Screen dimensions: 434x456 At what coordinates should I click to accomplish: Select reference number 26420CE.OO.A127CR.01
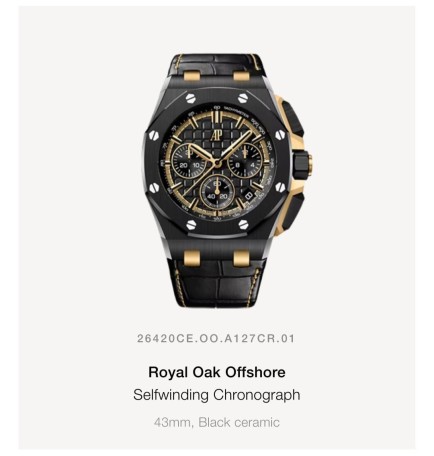click(x=216, y=338)
